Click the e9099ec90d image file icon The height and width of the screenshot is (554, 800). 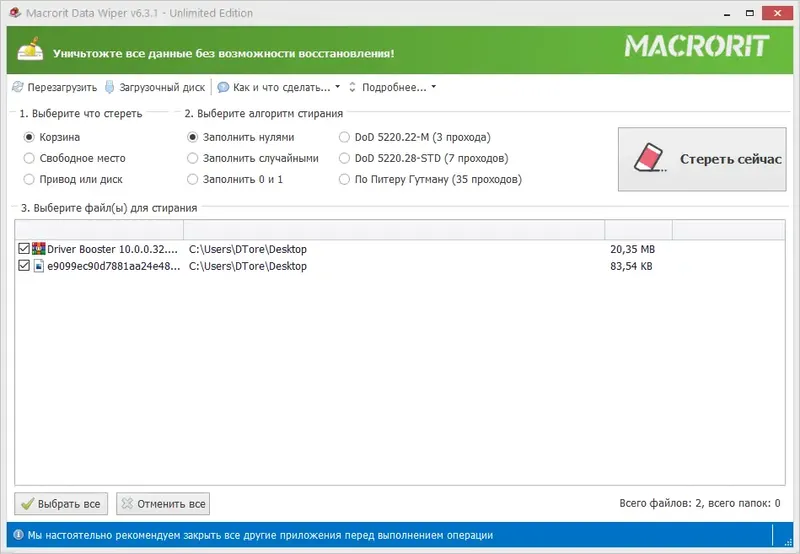tap(39, 266)
